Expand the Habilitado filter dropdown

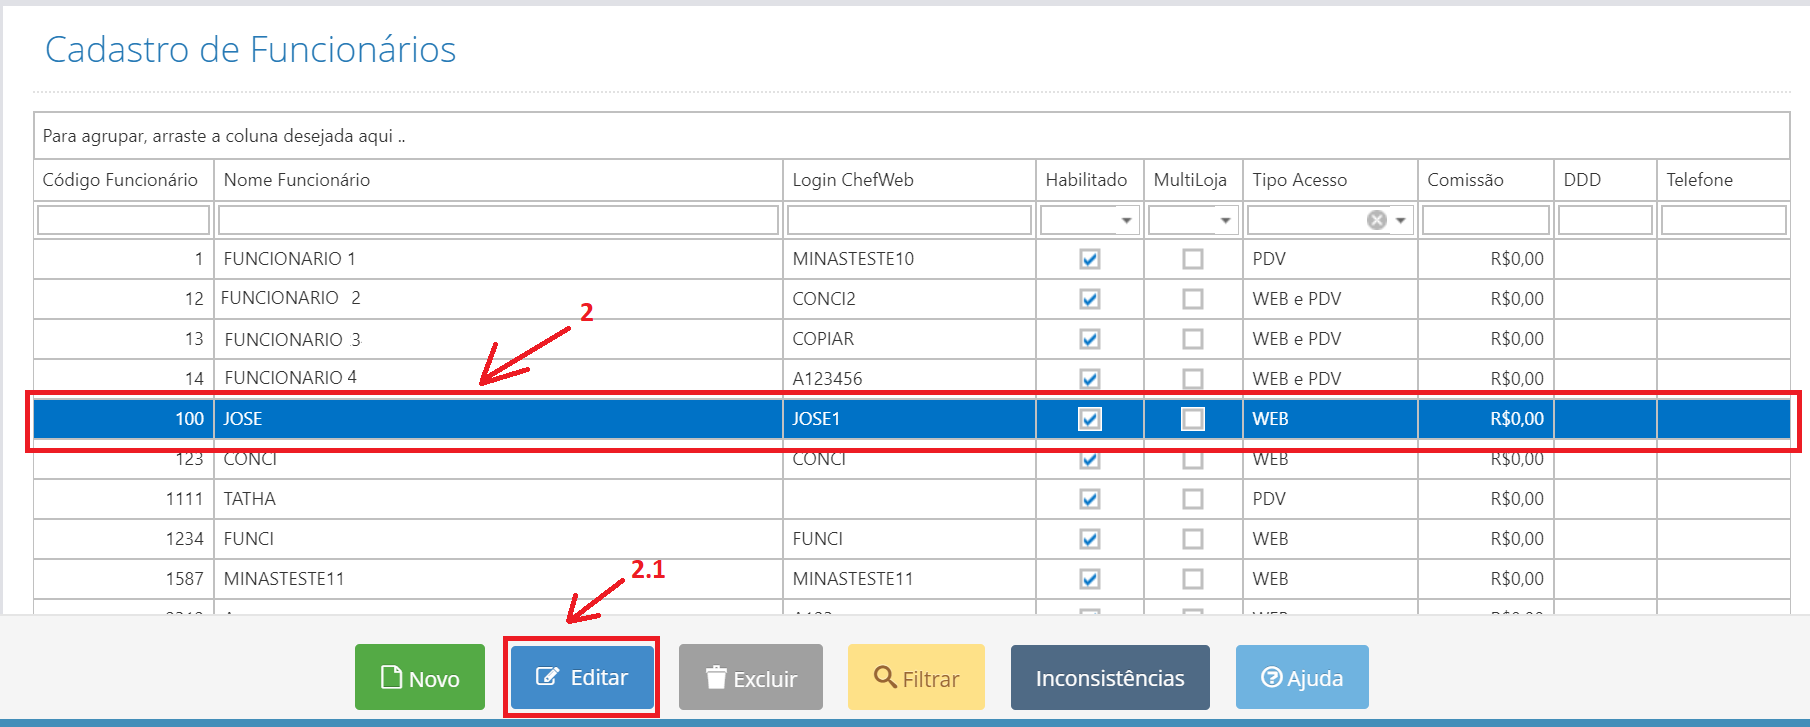click(x=1126, y=220)
